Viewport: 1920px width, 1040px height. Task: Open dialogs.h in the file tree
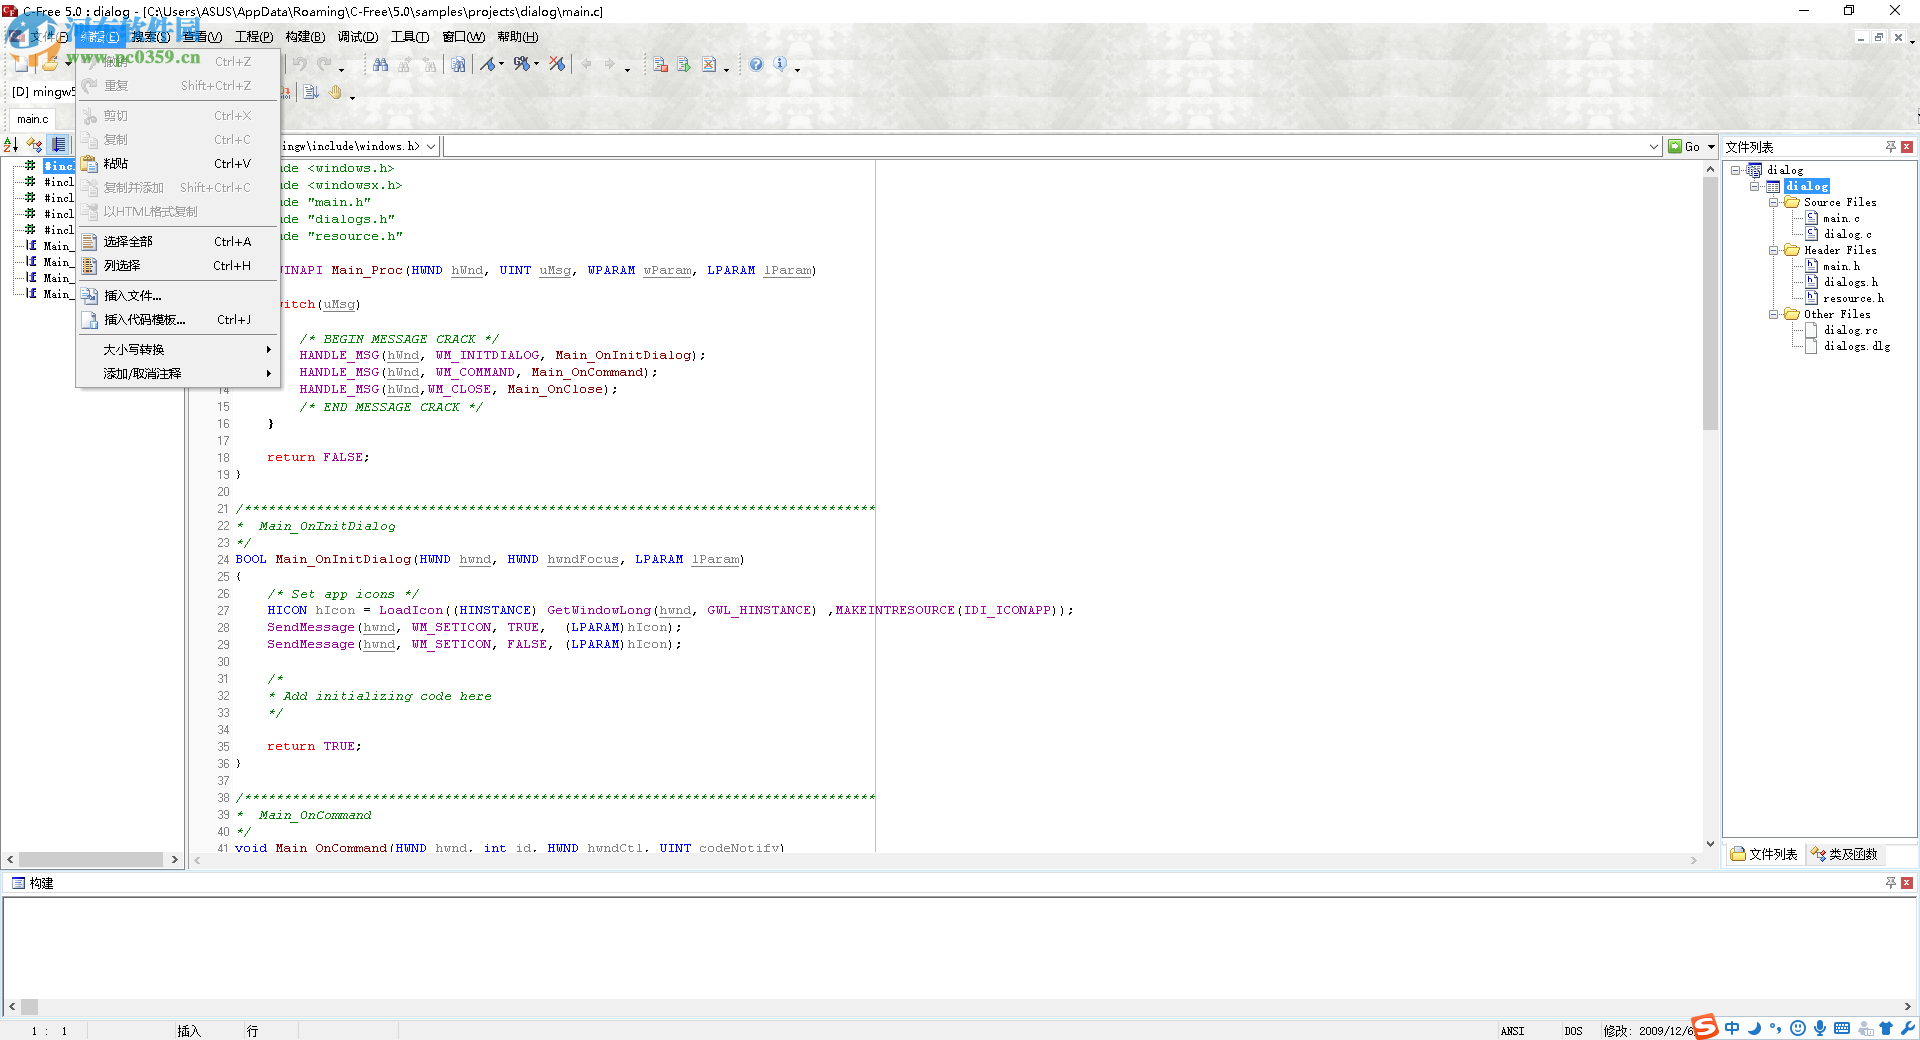[x=1849, y=282]
